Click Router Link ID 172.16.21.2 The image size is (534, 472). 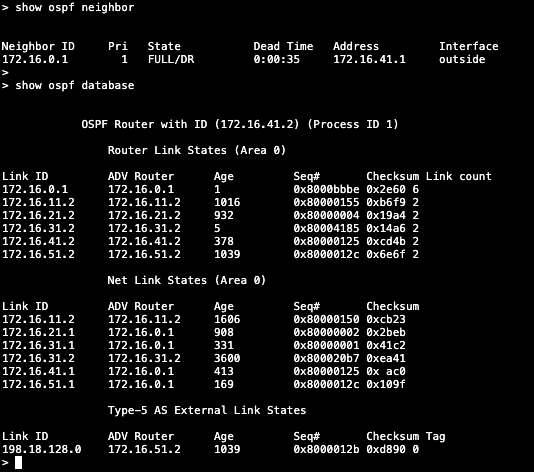[x=38, y=215]
